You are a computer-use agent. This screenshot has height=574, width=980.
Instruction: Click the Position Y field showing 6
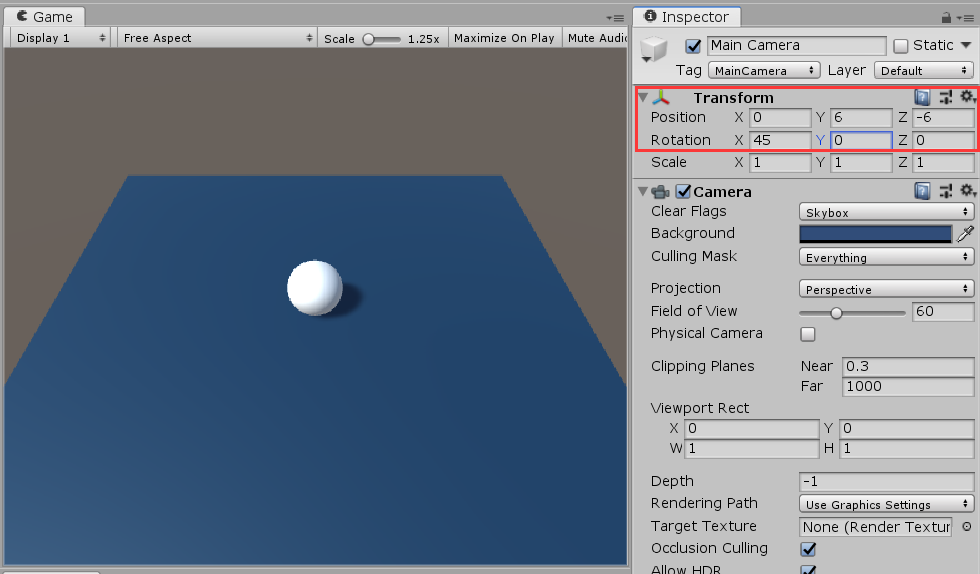[x=861, y=118]
